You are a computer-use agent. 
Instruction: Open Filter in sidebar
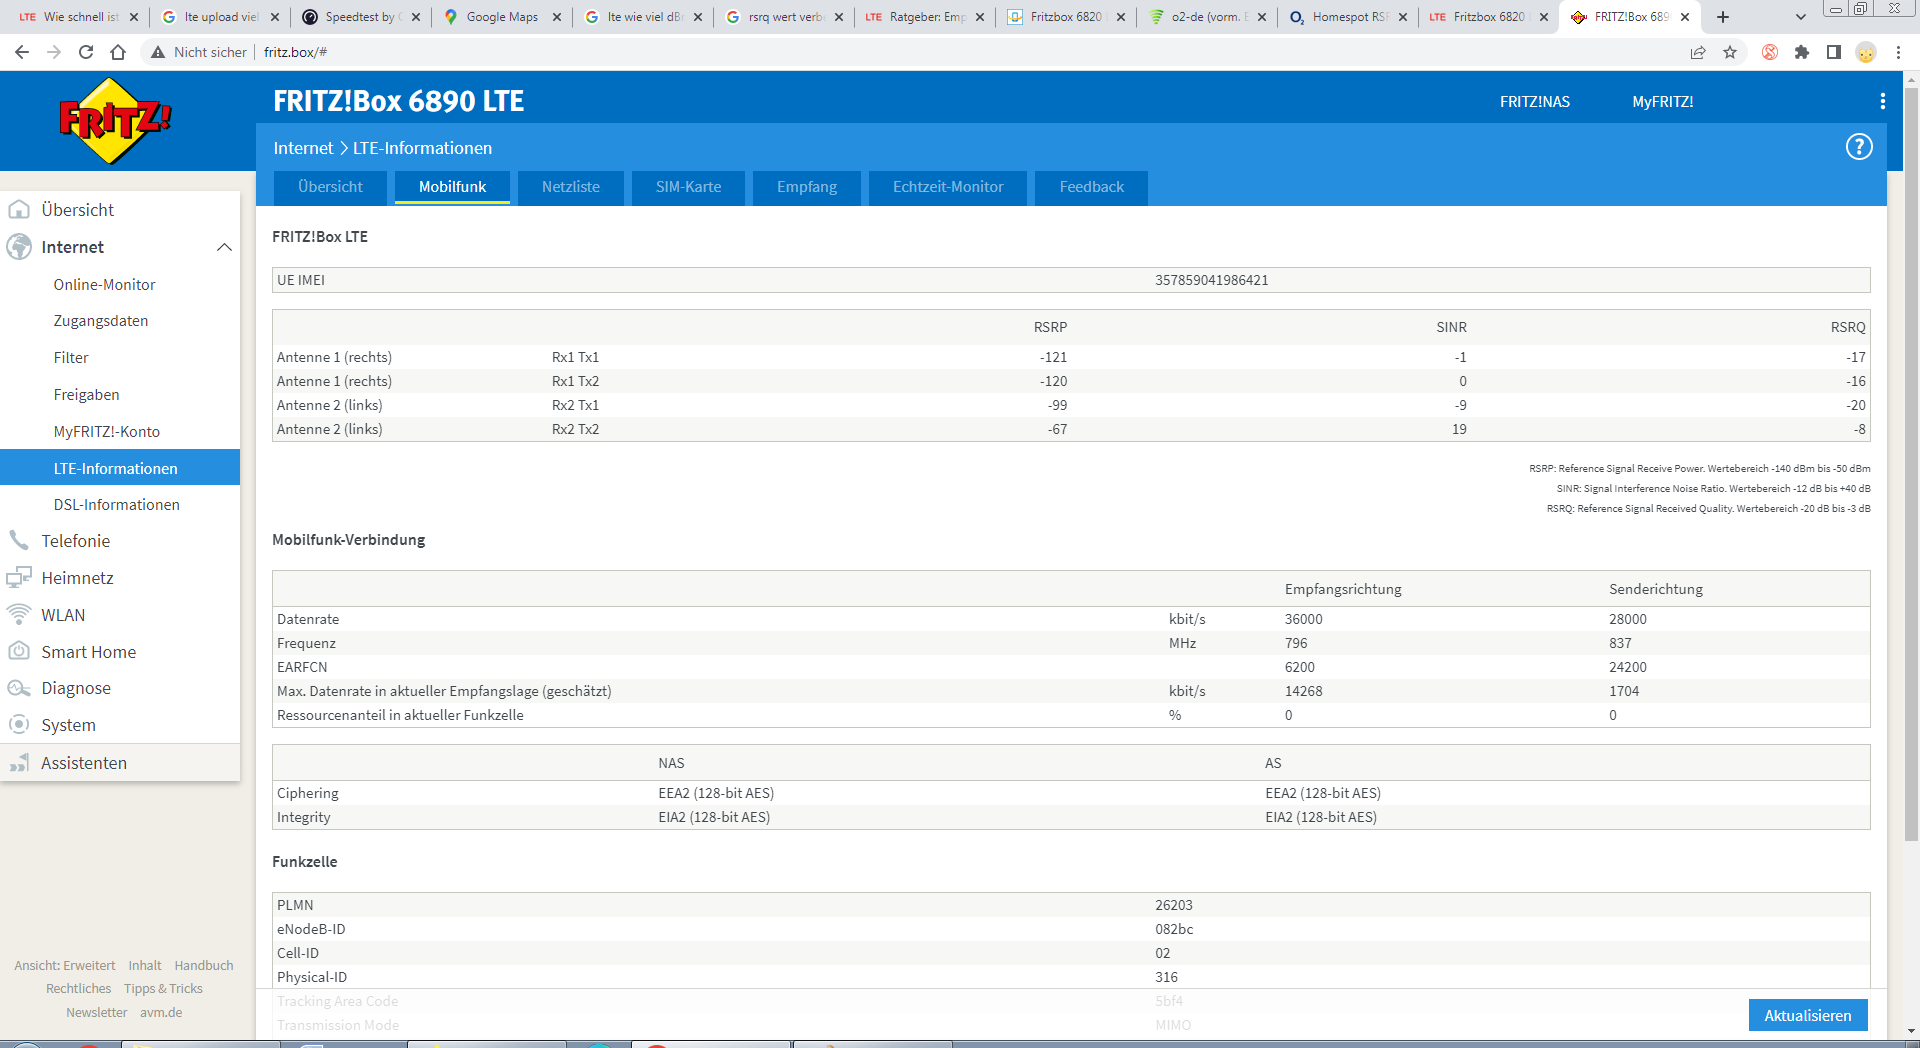coord(71,358)
